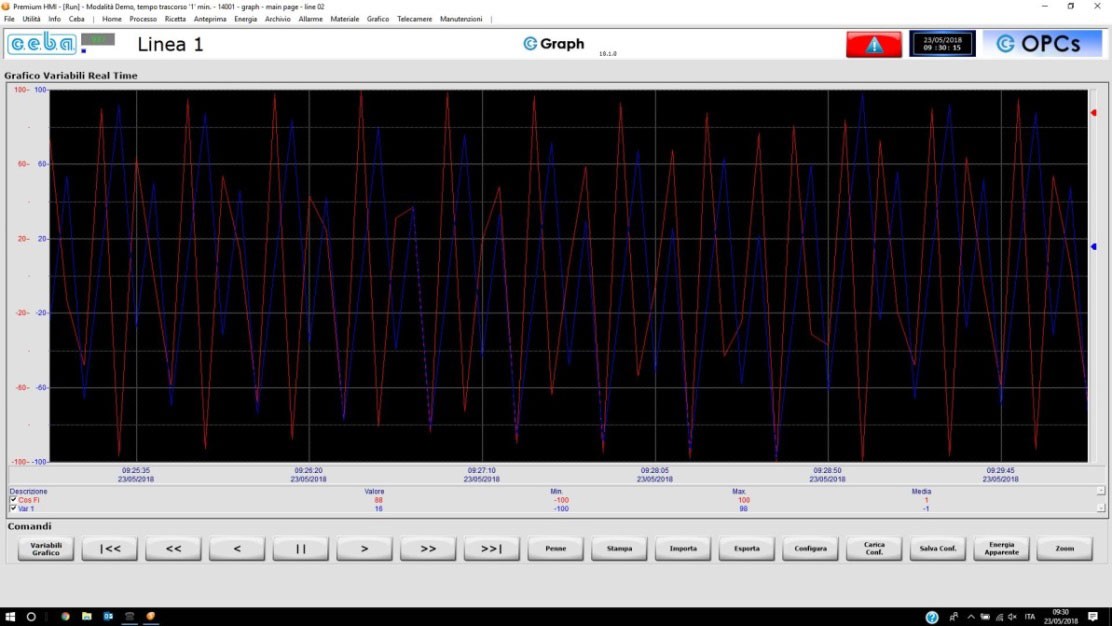Open Outlook from the taskbar

pos(108,617)
